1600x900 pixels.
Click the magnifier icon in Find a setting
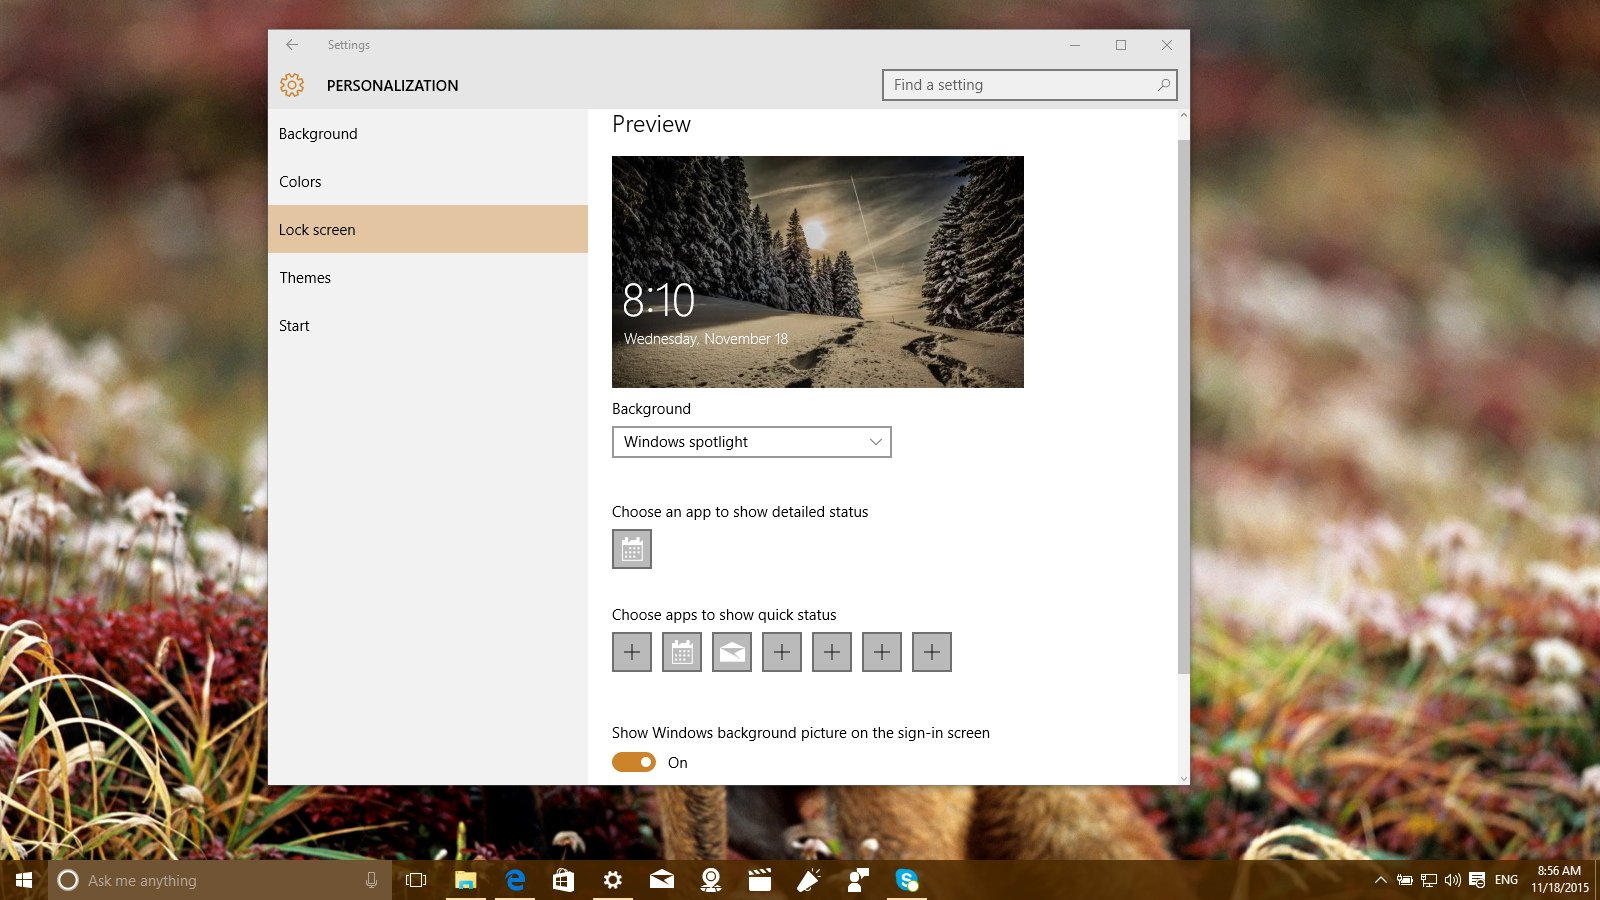tap(1163, 85)
